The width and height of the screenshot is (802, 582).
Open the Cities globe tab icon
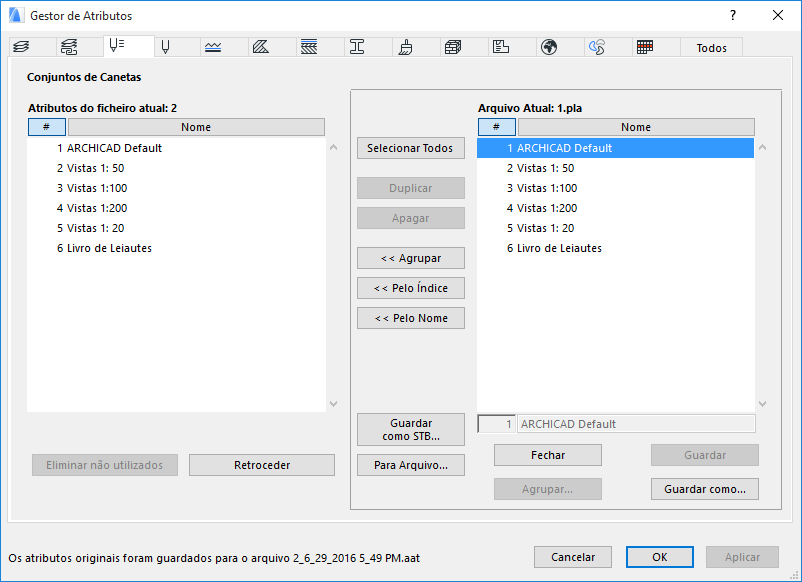(x=549, y=47)
